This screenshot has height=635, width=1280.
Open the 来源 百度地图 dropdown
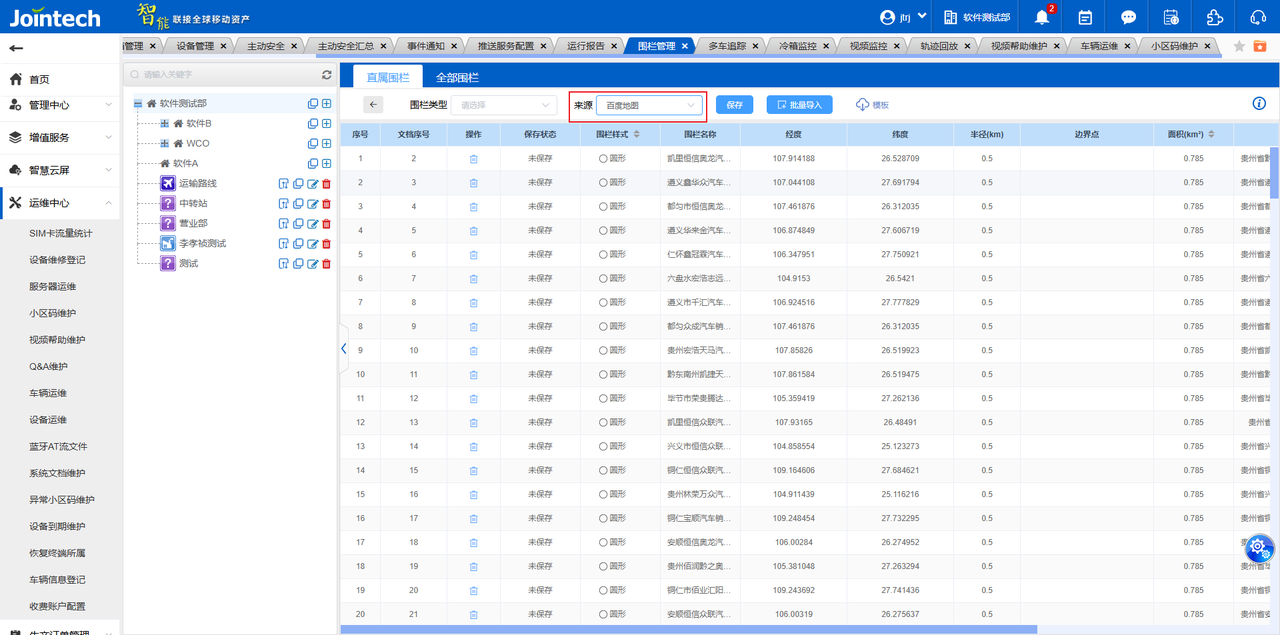click(x=649, y=105)
